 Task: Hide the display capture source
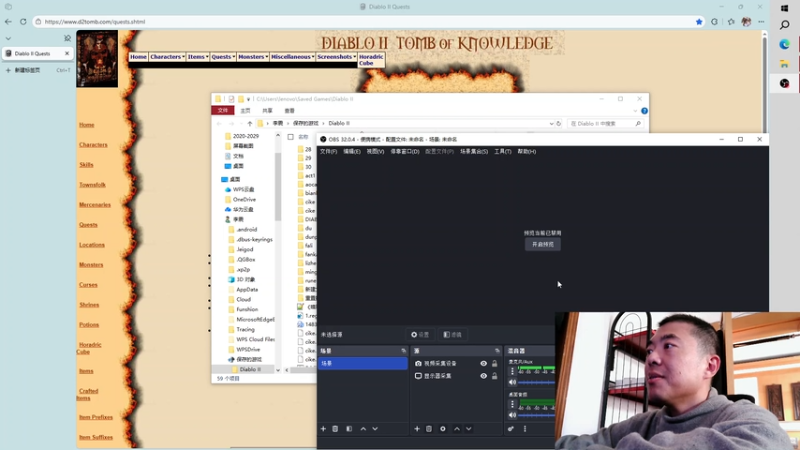483,376
